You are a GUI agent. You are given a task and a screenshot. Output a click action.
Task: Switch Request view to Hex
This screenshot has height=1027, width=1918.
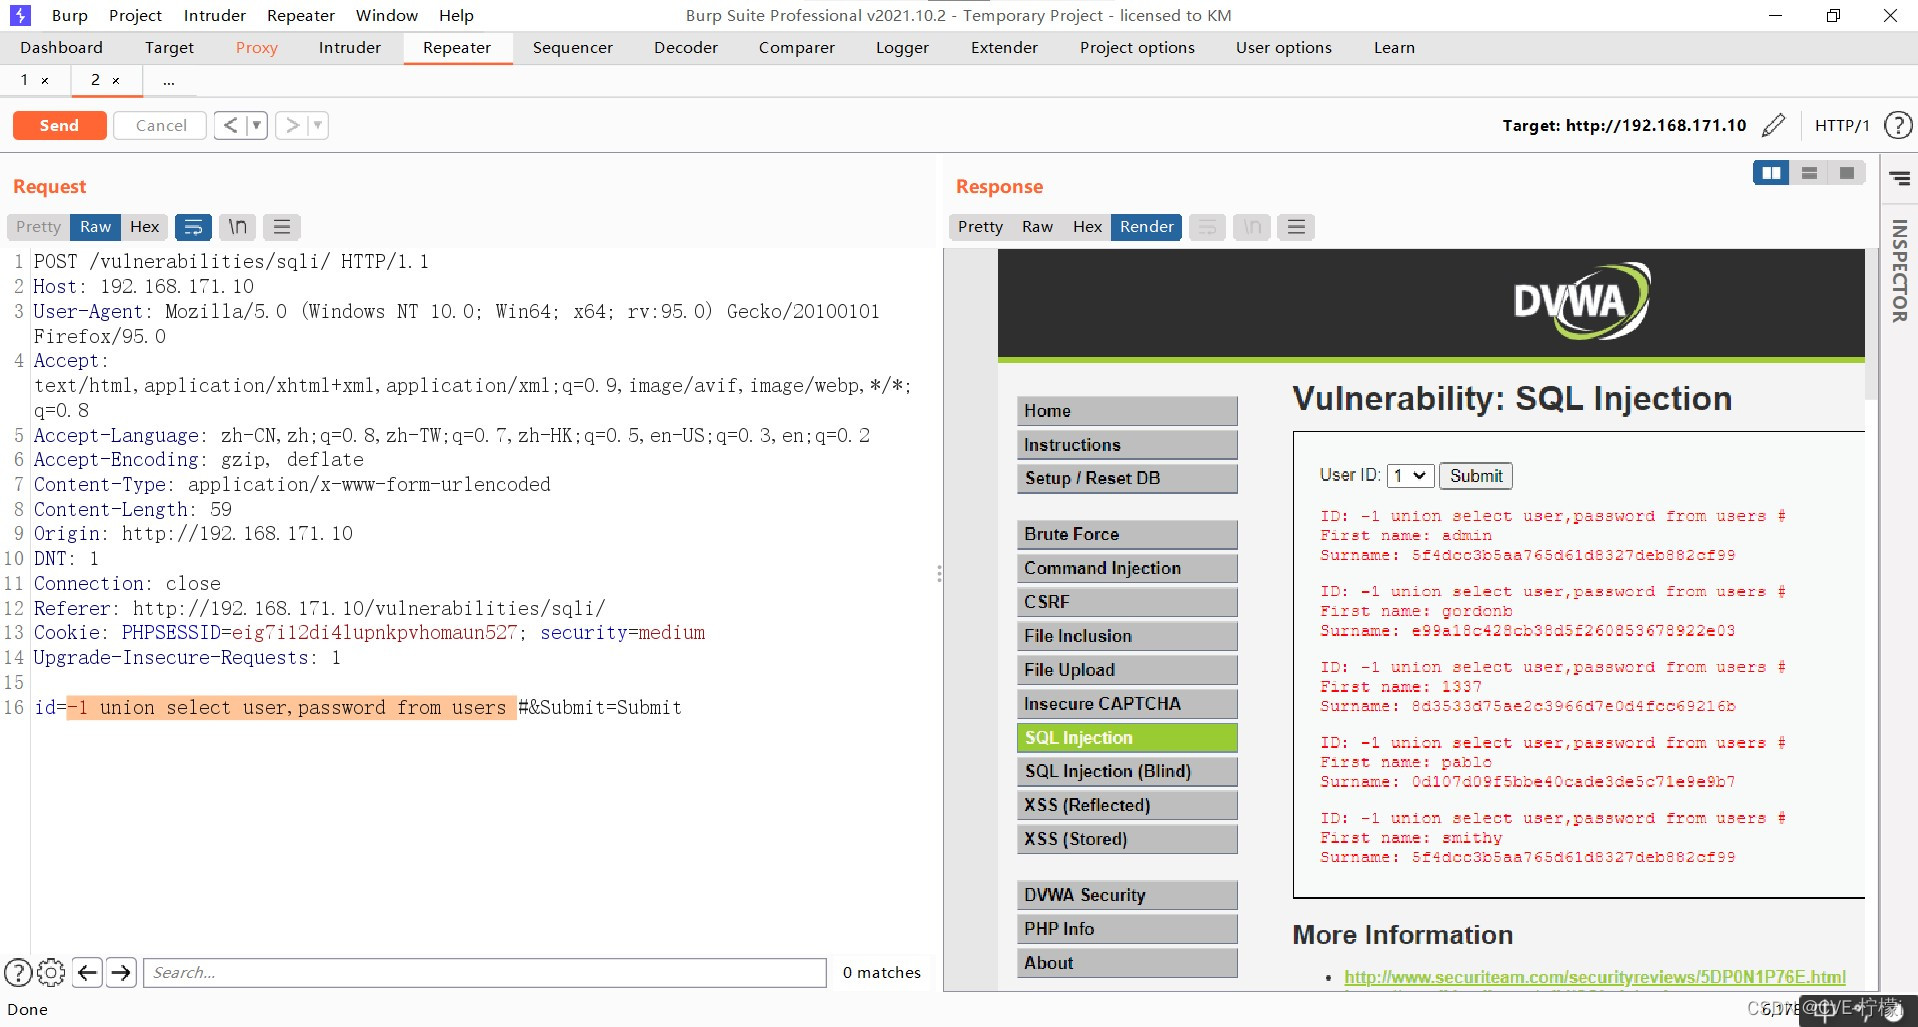click(x=144, y=227)
